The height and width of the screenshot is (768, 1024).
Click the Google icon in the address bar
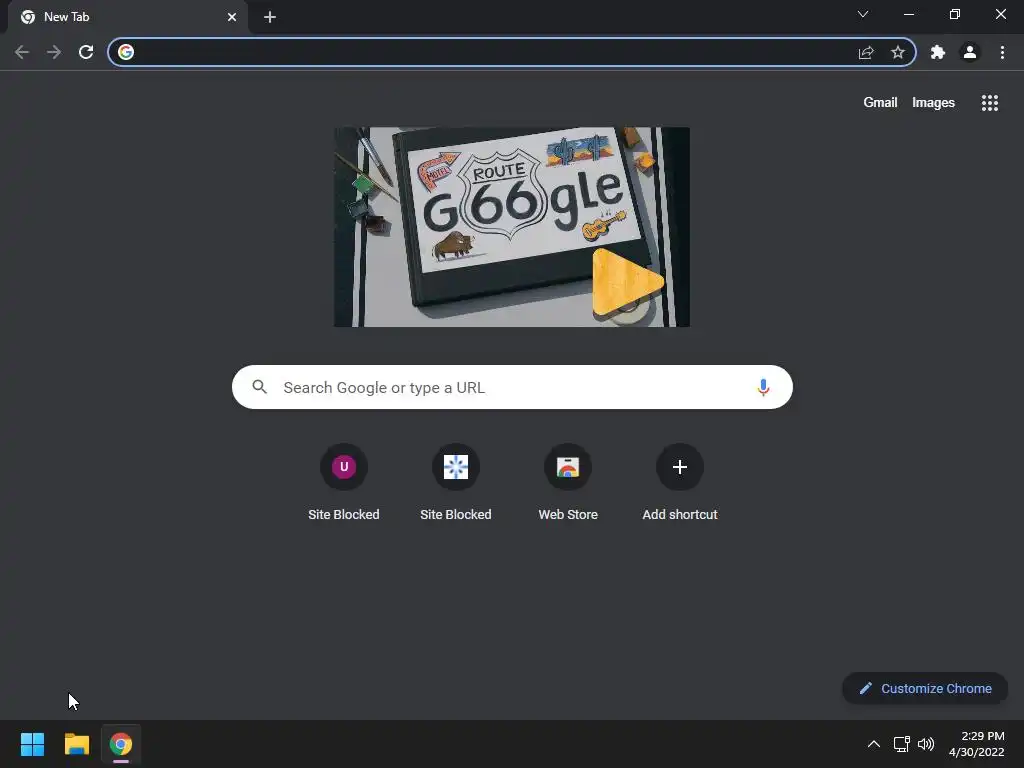(126, 52)
